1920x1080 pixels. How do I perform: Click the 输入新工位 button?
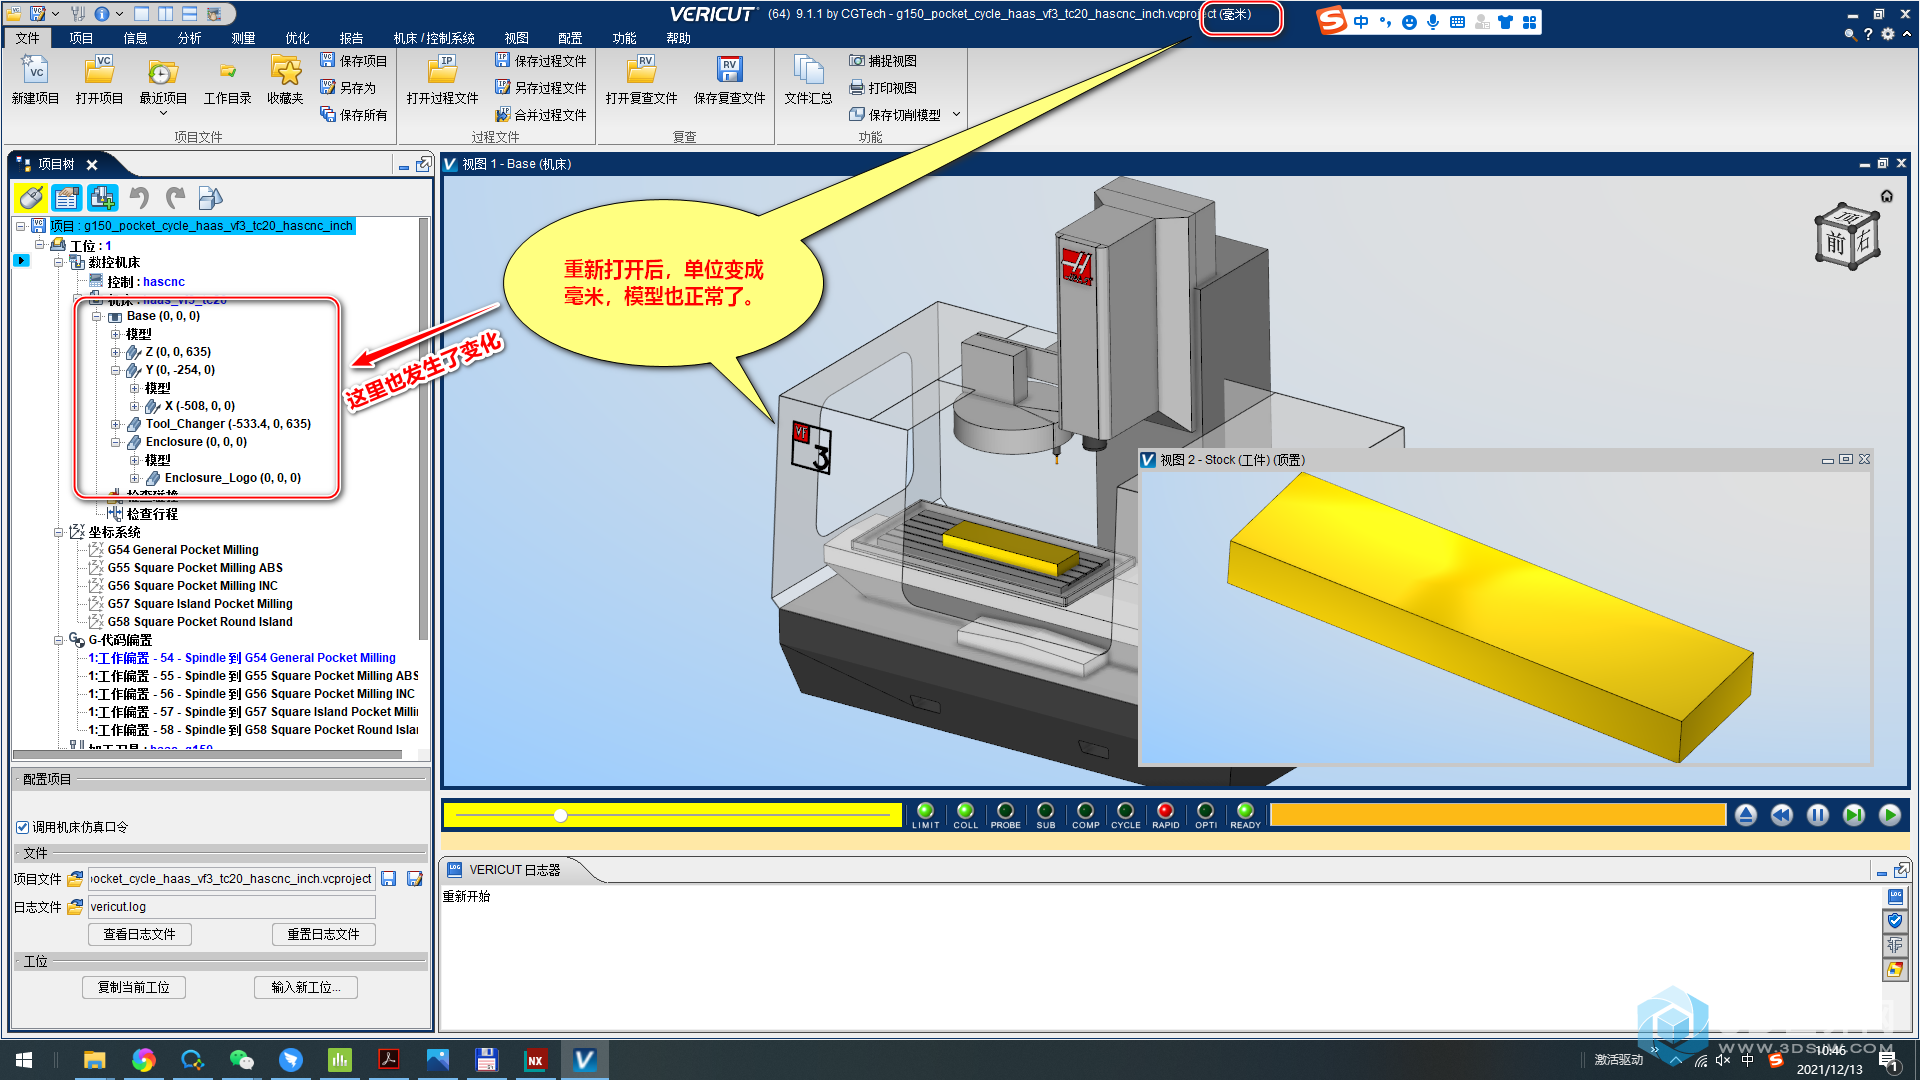(306, 987)
